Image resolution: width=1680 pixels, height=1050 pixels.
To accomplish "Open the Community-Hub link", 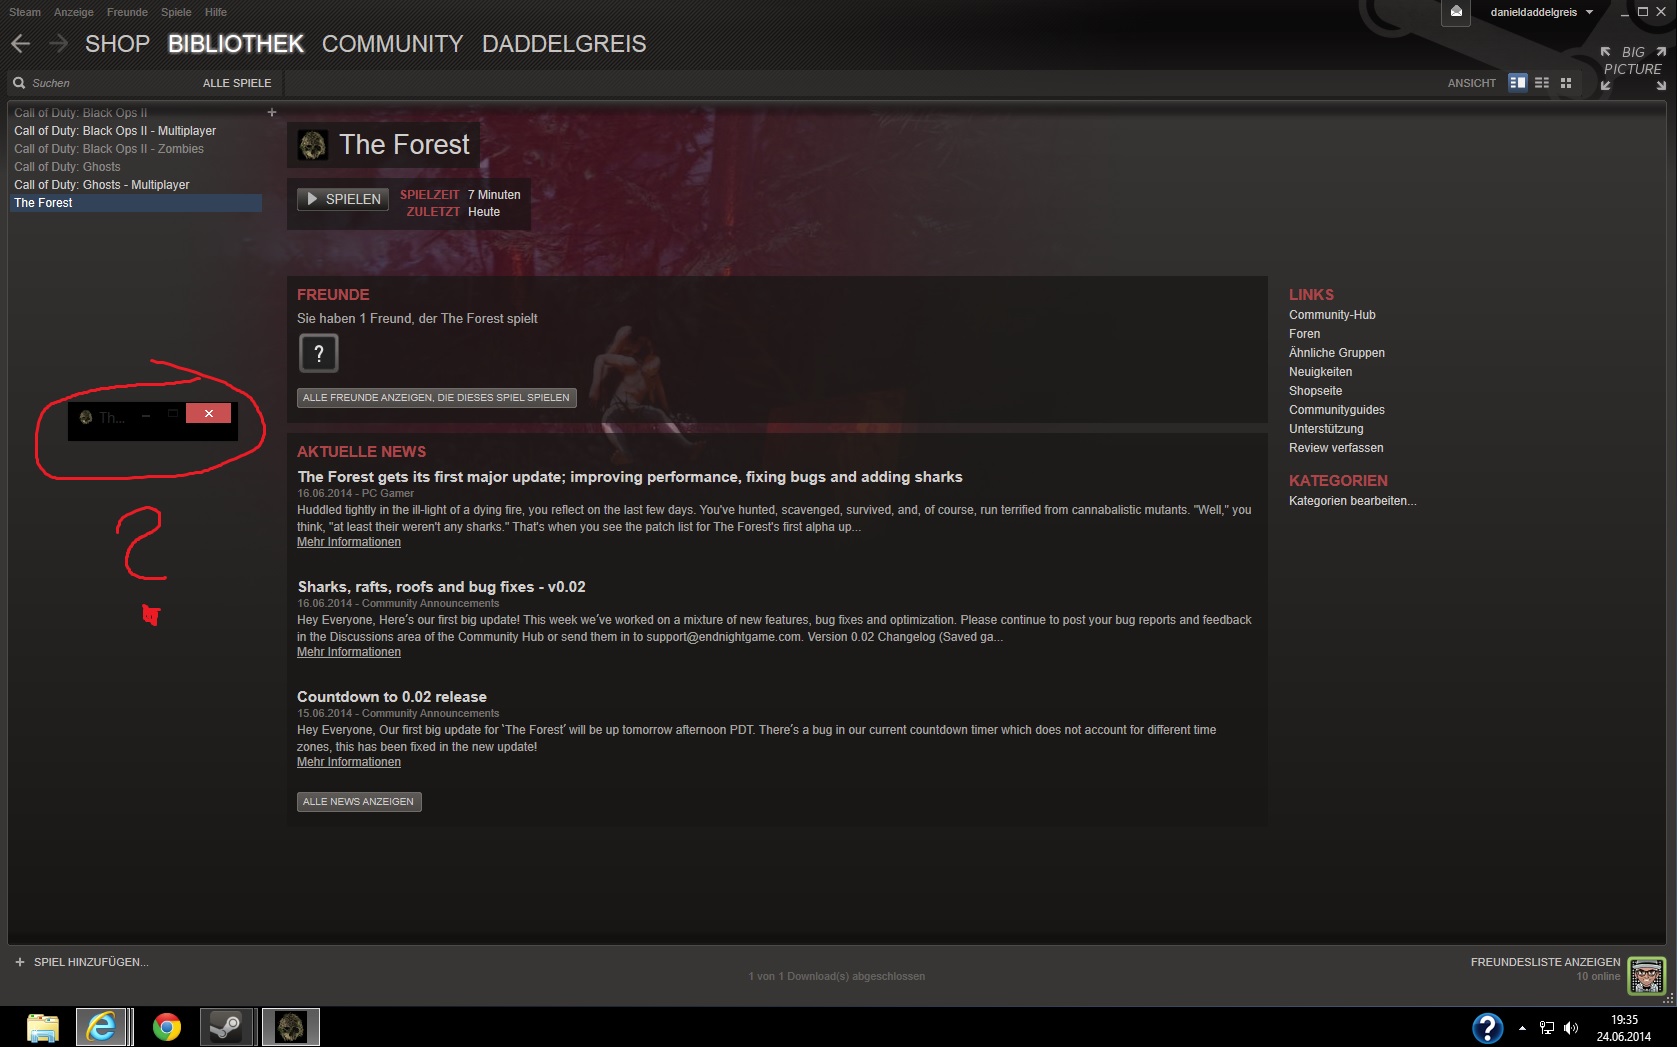I will 1332,315.
